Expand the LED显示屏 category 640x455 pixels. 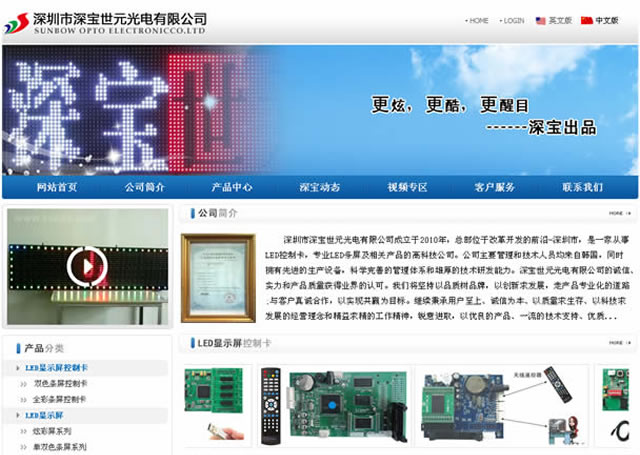pyautogui.click(x=44, y=415)
